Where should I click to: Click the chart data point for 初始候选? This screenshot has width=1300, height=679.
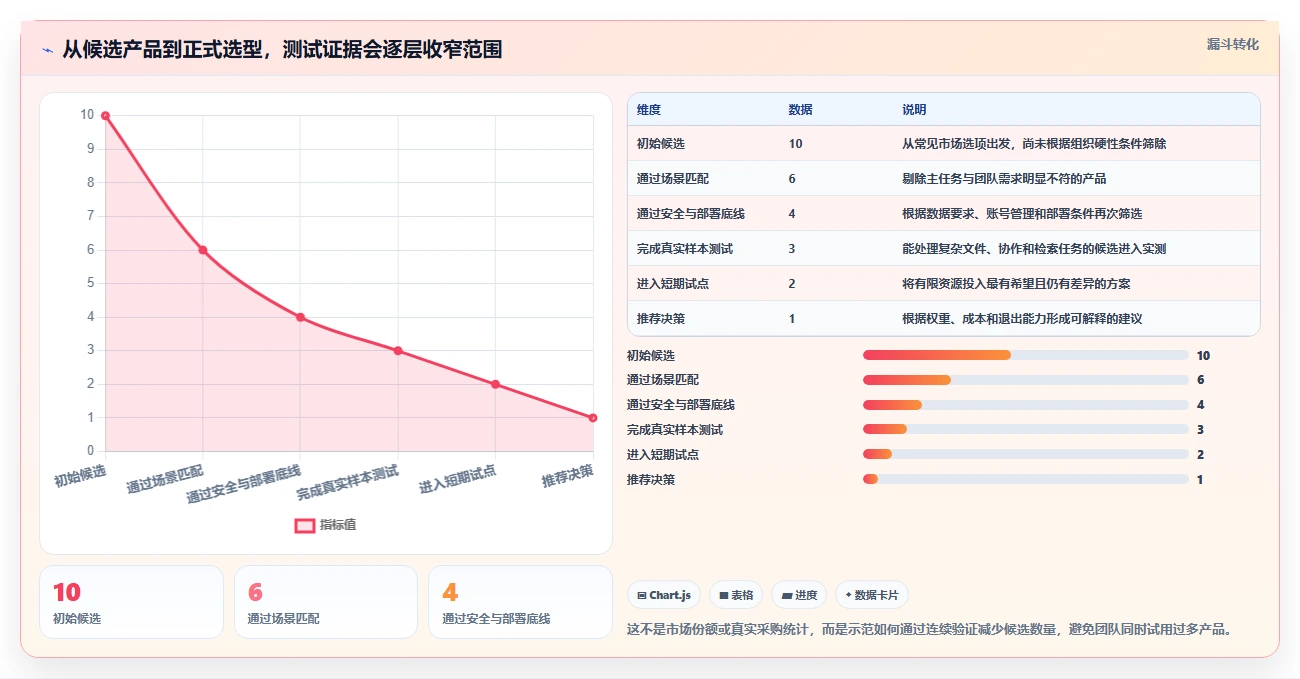coord(105,116)
